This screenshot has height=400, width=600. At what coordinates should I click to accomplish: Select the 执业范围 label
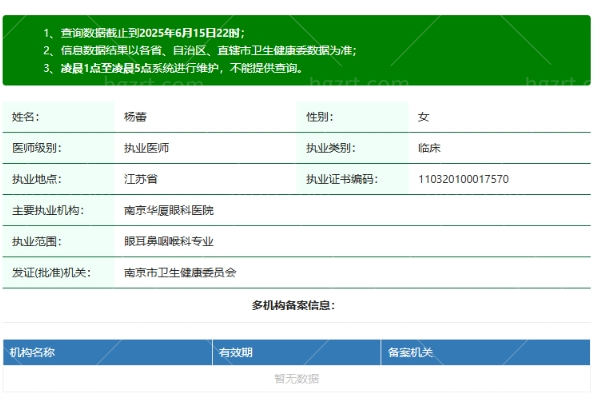36,241
